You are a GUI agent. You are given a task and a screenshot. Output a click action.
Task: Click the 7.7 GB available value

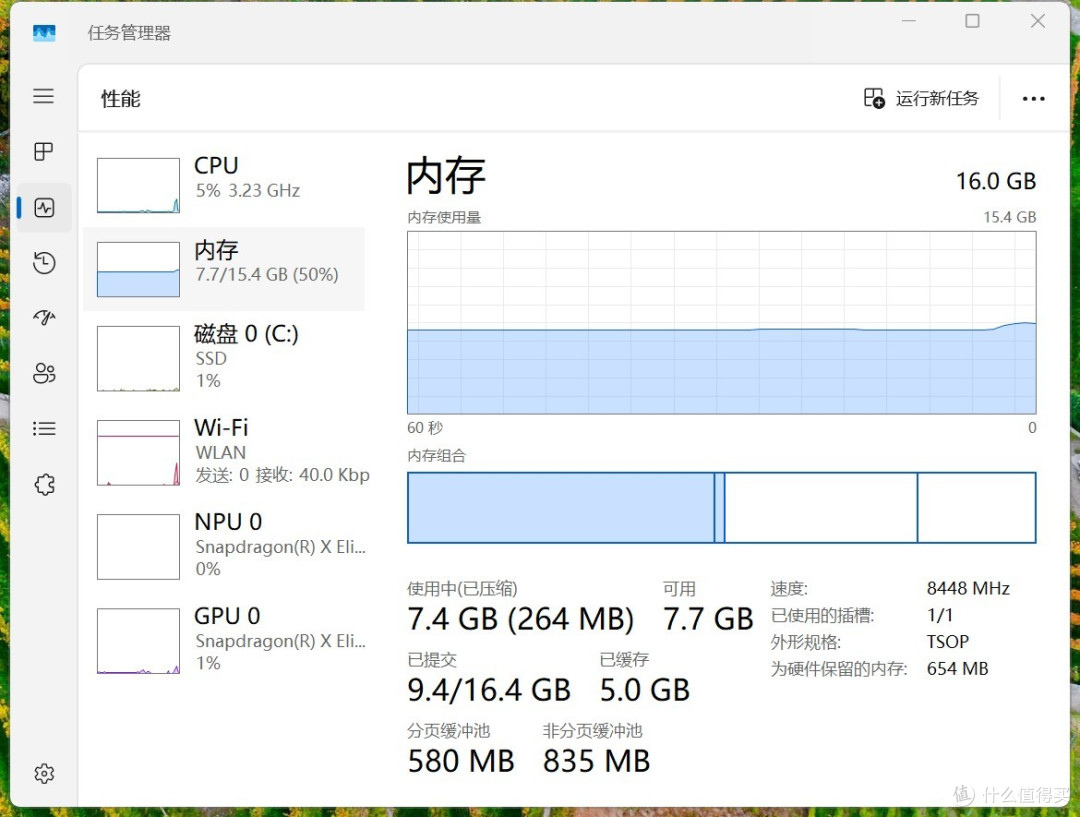click(708, 619)
